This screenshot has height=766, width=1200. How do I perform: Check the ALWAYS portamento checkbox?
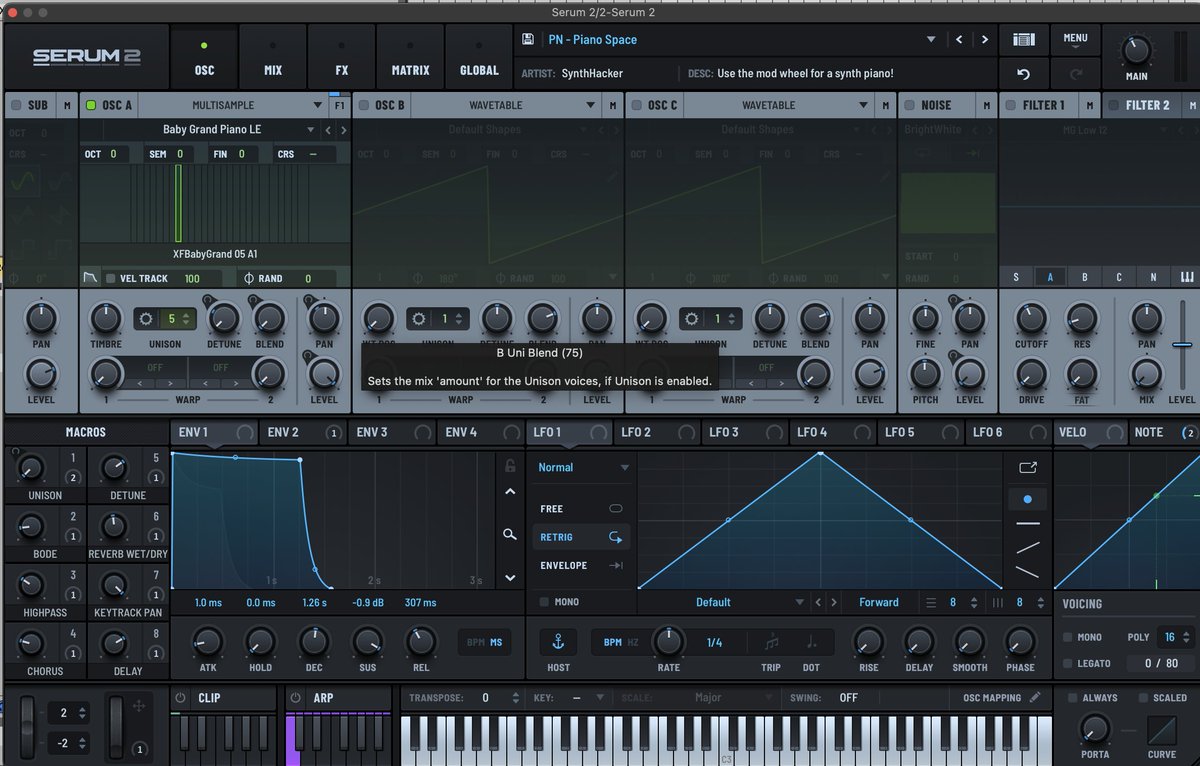click(1072, 697)
